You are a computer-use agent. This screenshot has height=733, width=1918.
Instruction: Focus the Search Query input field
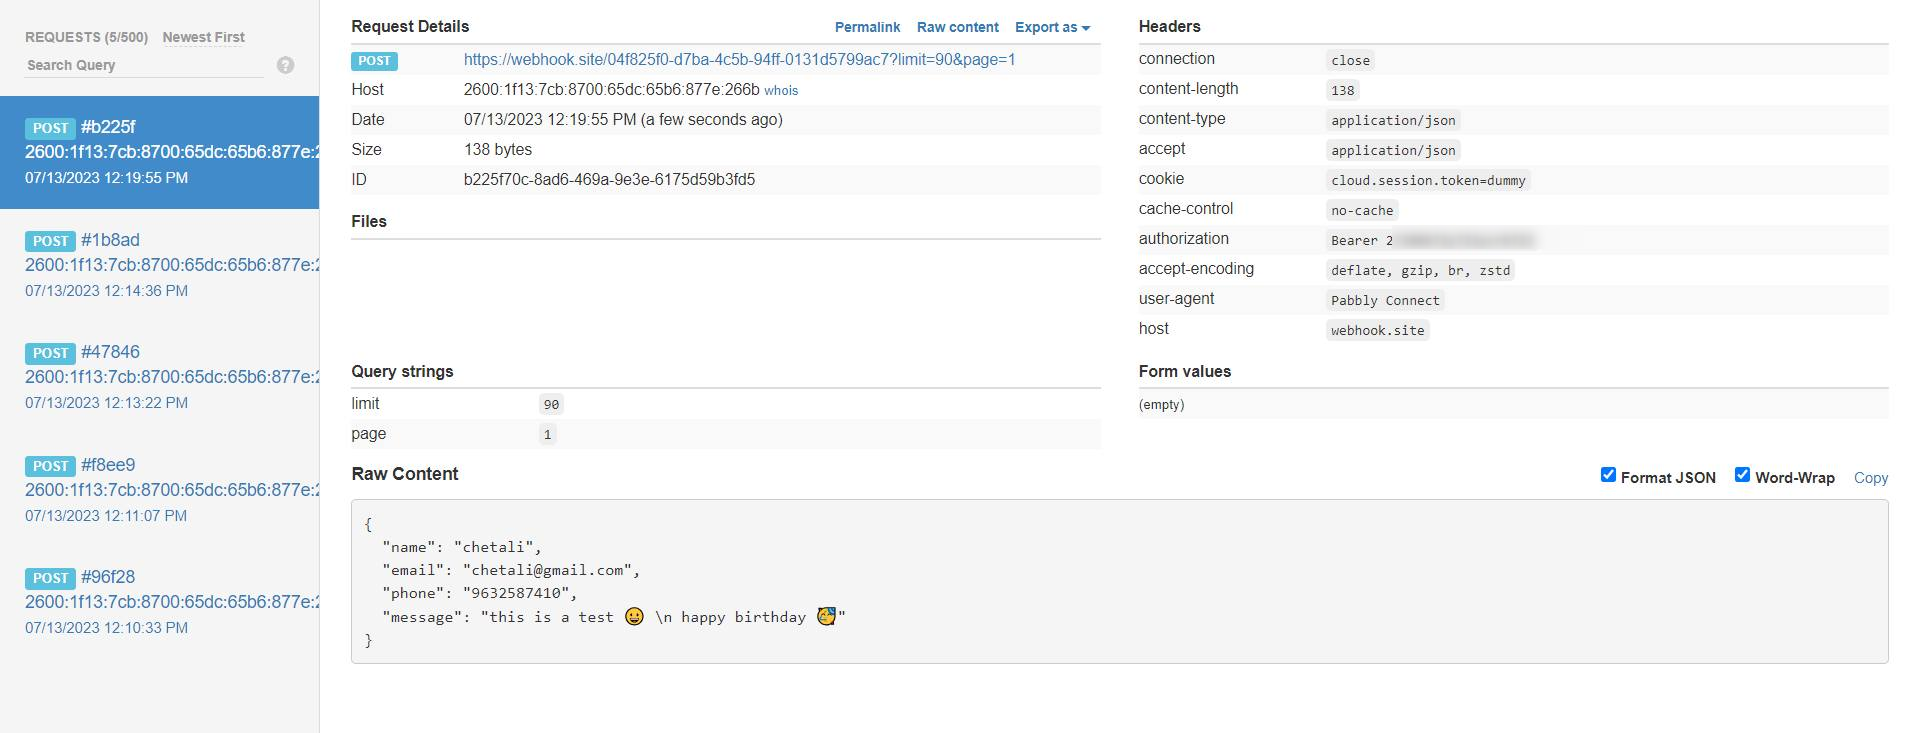point(144,65)
